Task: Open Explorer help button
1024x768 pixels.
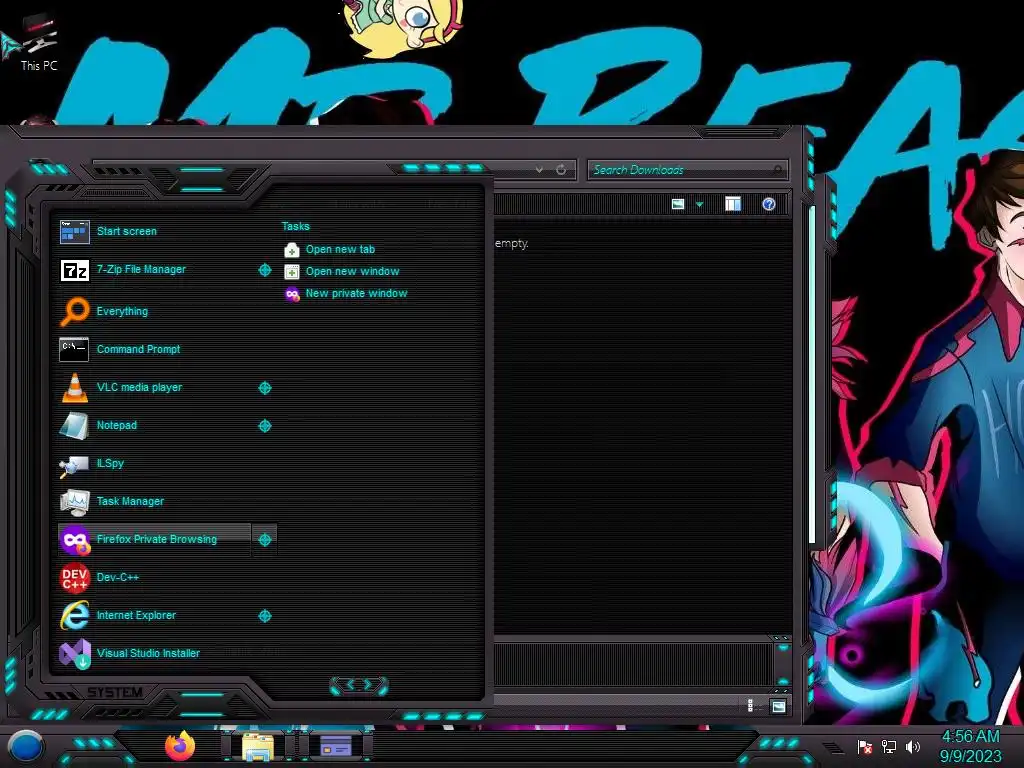Action: 769,204
